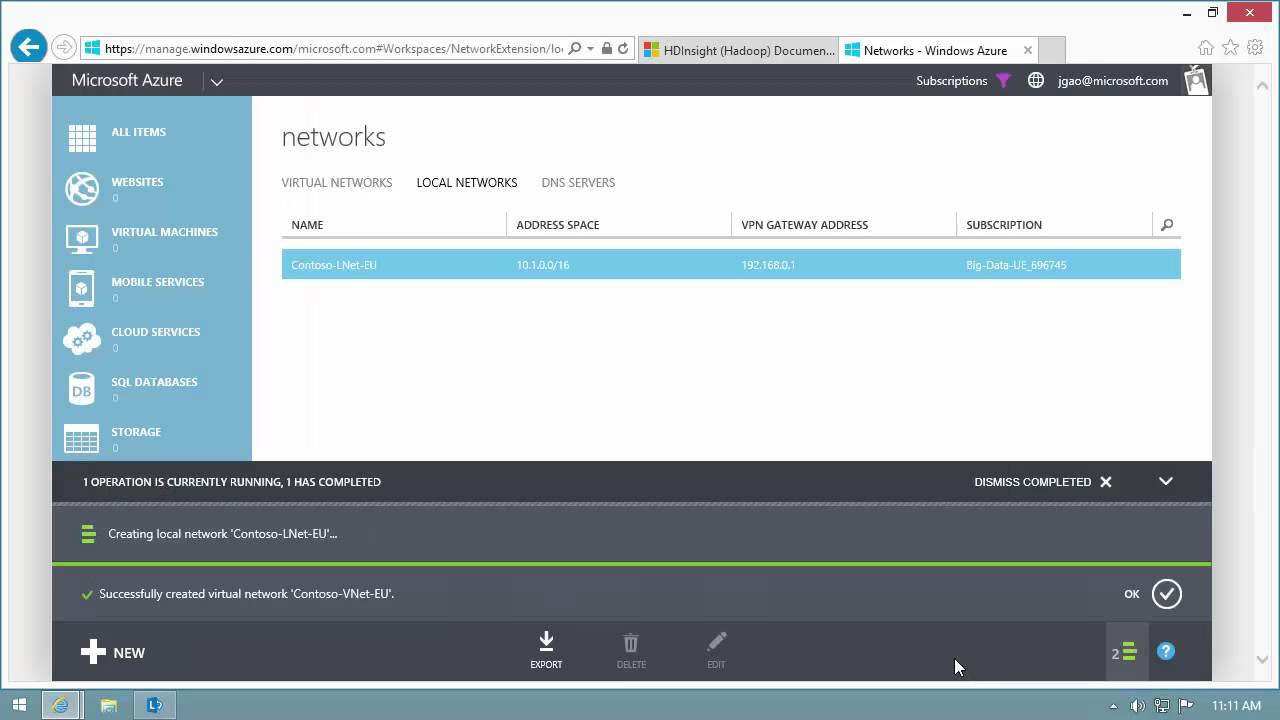Click the Export download icon
1280x720 pixels.
coord(546,642)
